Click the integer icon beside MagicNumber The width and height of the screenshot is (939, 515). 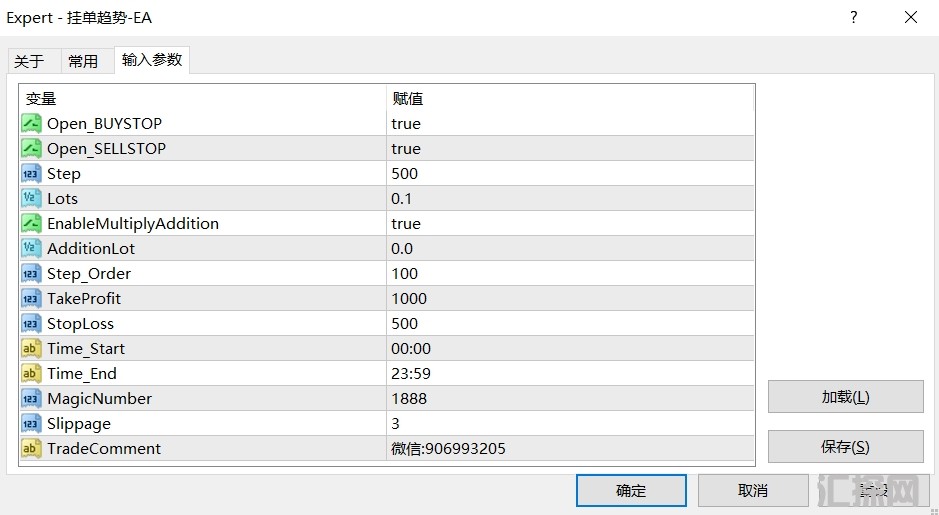point(31,398)
